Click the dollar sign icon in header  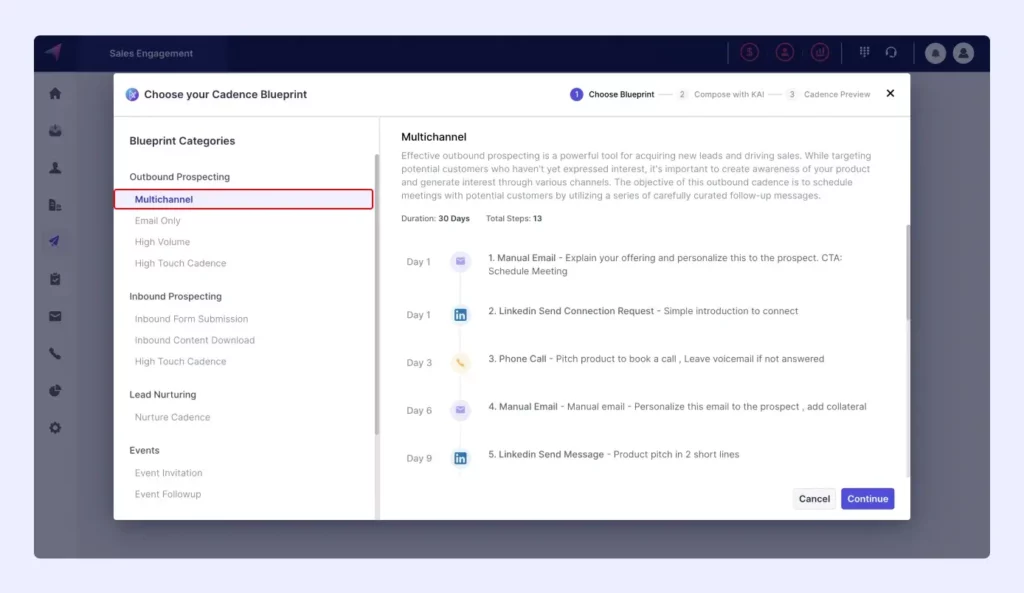pyautogui.click(x=750, y=52)
